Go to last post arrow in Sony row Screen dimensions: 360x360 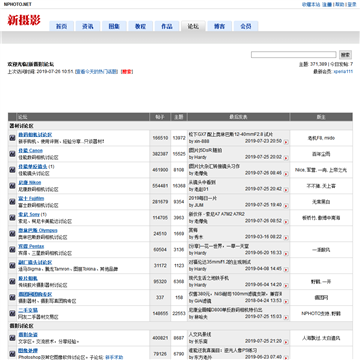click(286, 221)
